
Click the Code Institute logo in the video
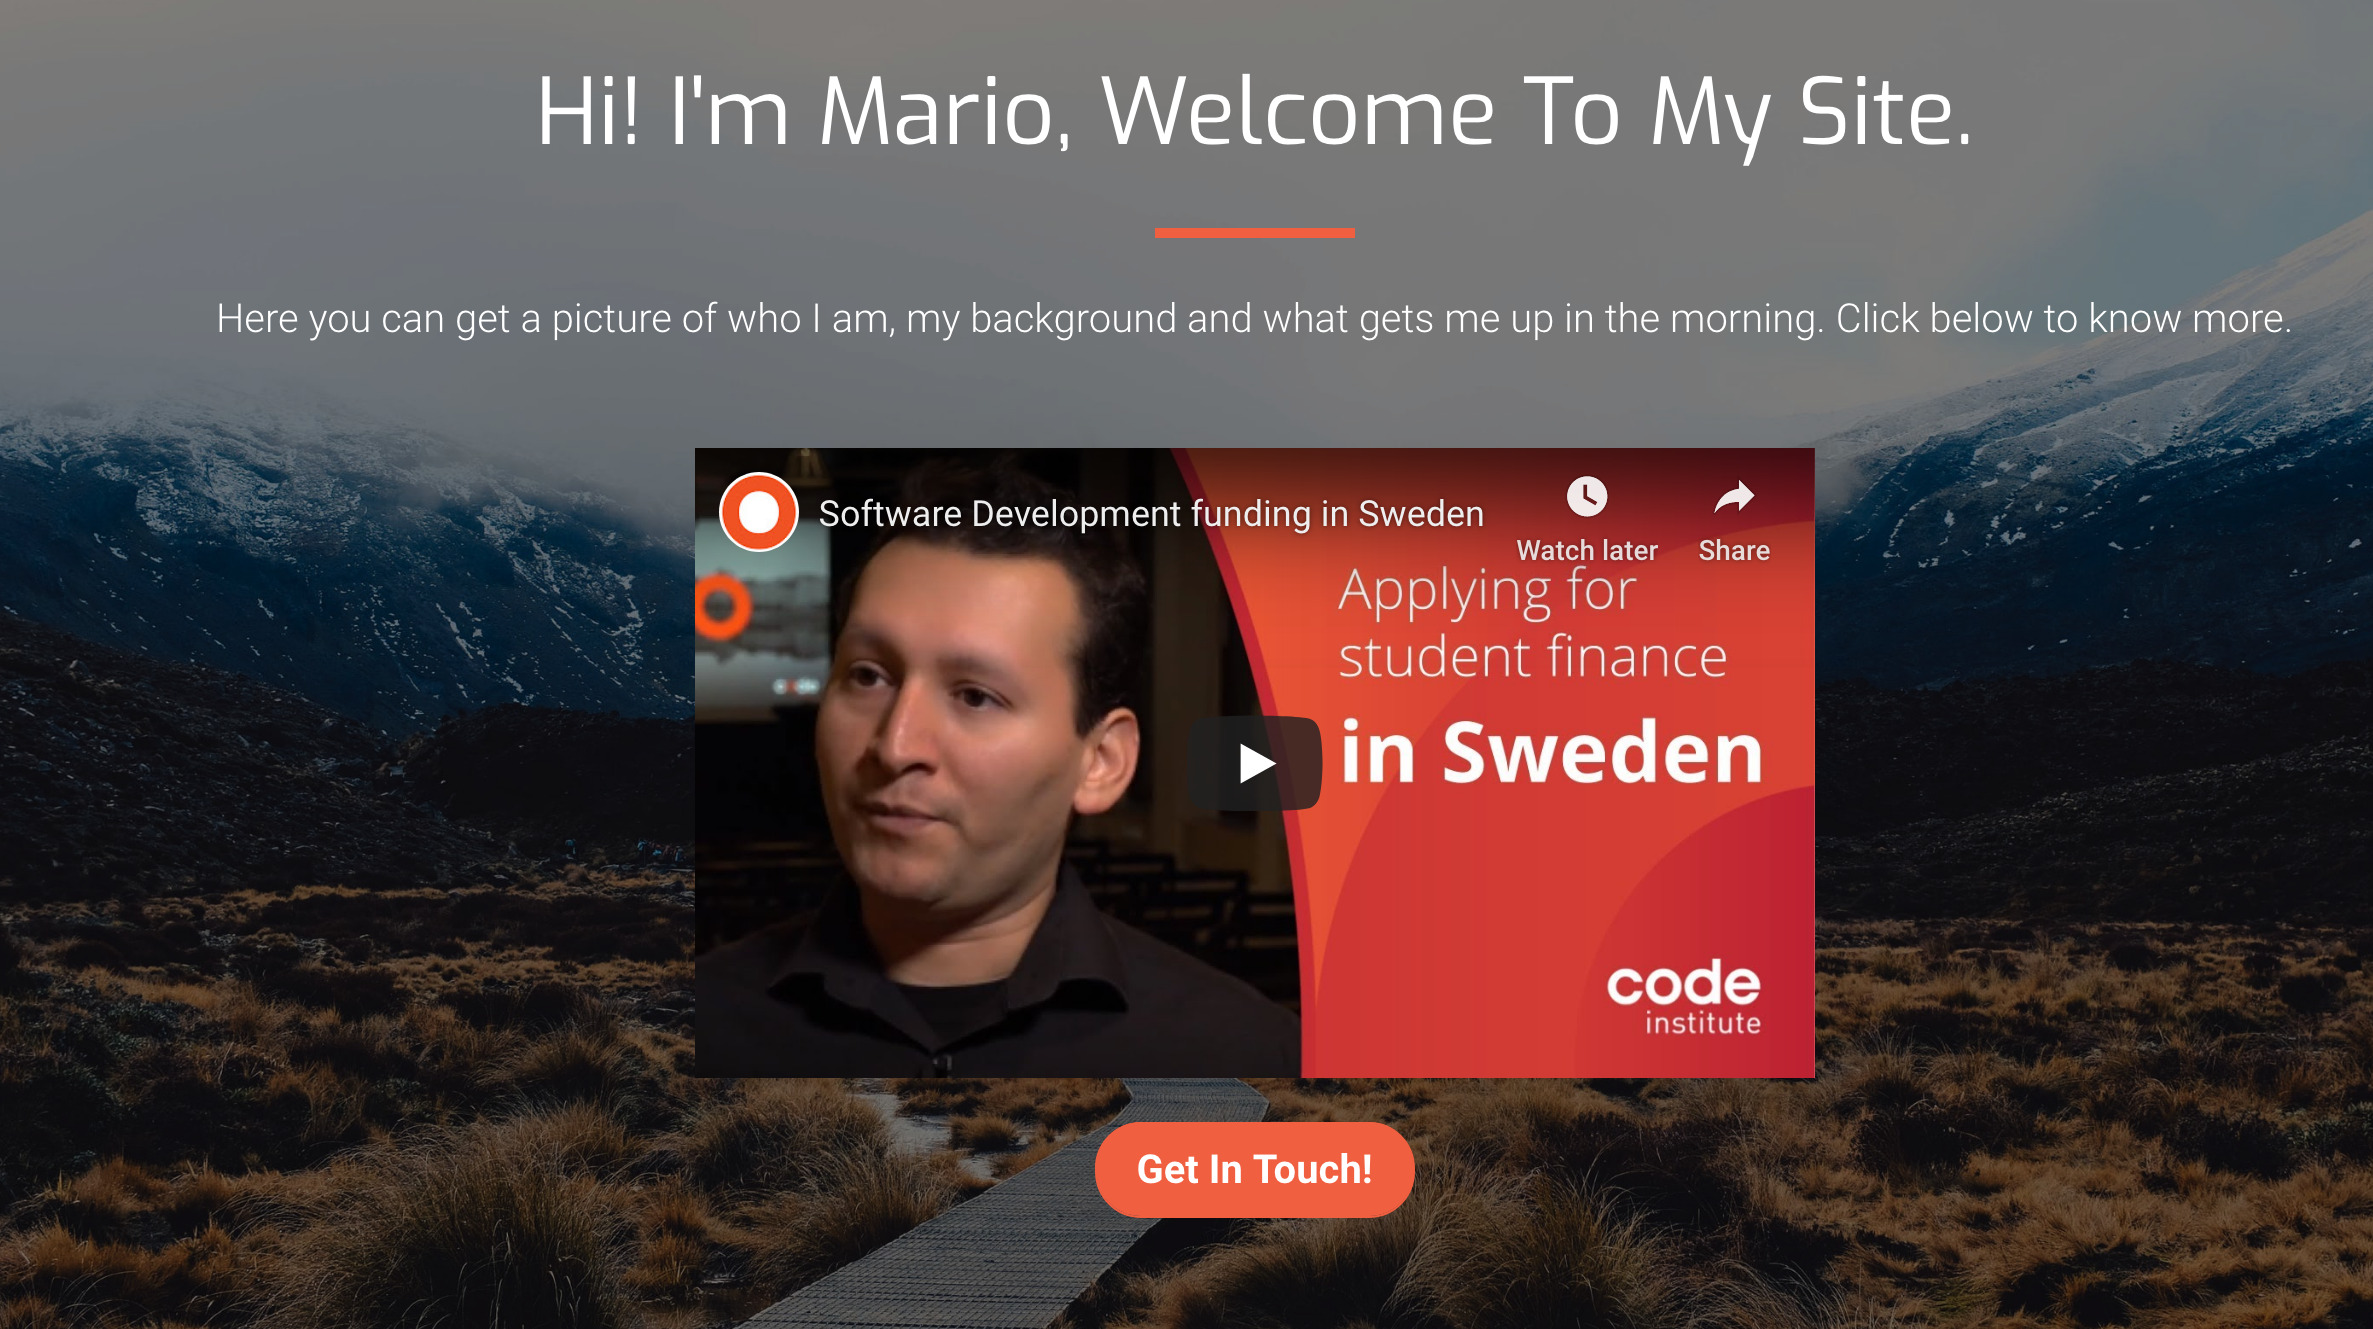pyautogui.click(x=1683, y=997)
